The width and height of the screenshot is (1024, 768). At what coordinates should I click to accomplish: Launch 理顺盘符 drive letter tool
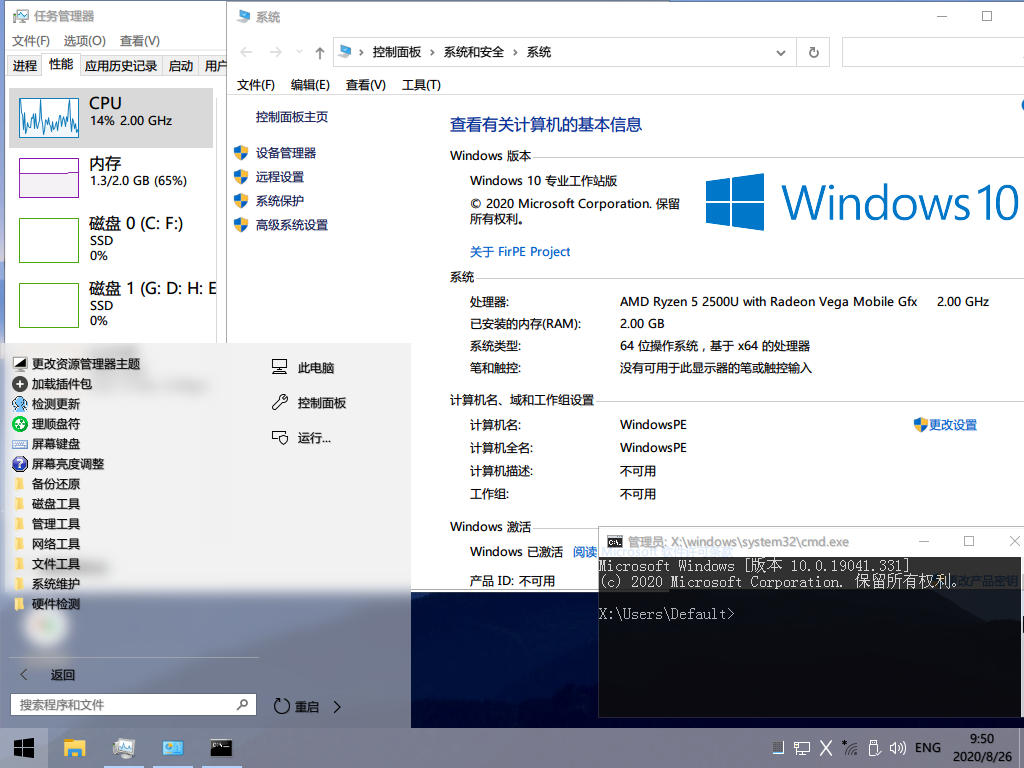coord(55,424)
